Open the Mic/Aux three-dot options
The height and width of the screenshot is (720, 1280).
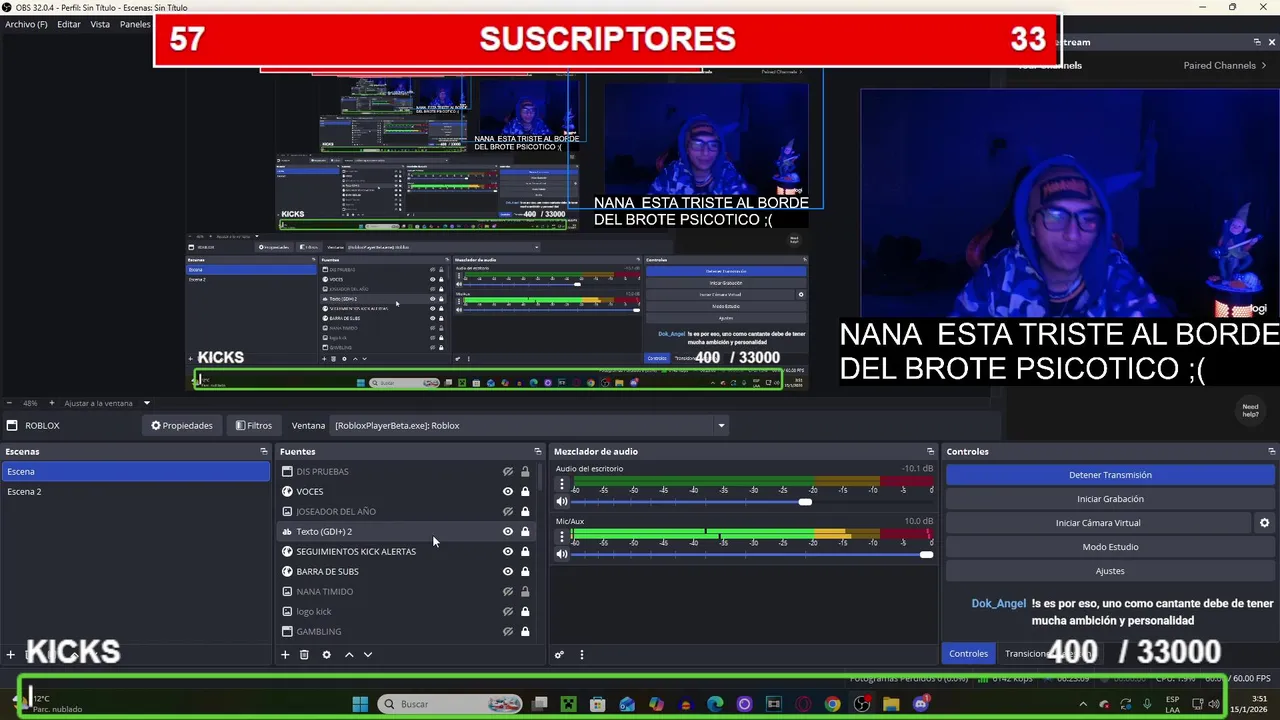pyautogui.click(x=561, y=536)
